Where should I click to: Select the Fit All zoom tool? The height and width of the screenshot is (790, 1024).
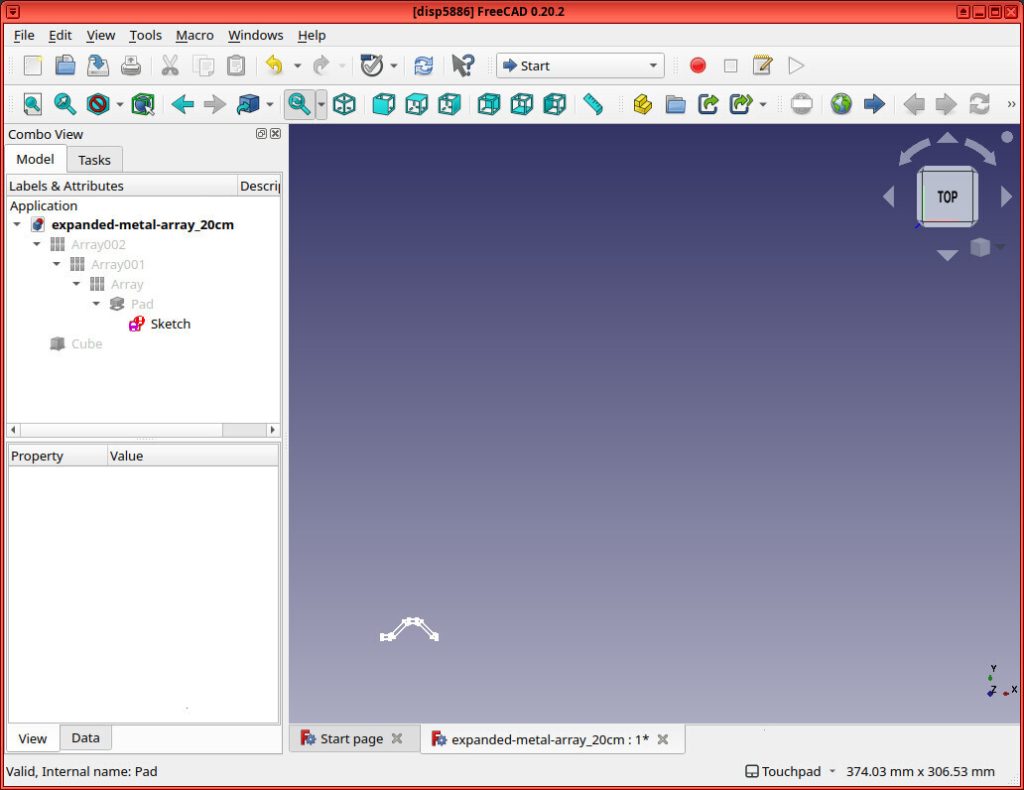pos(31,103)
